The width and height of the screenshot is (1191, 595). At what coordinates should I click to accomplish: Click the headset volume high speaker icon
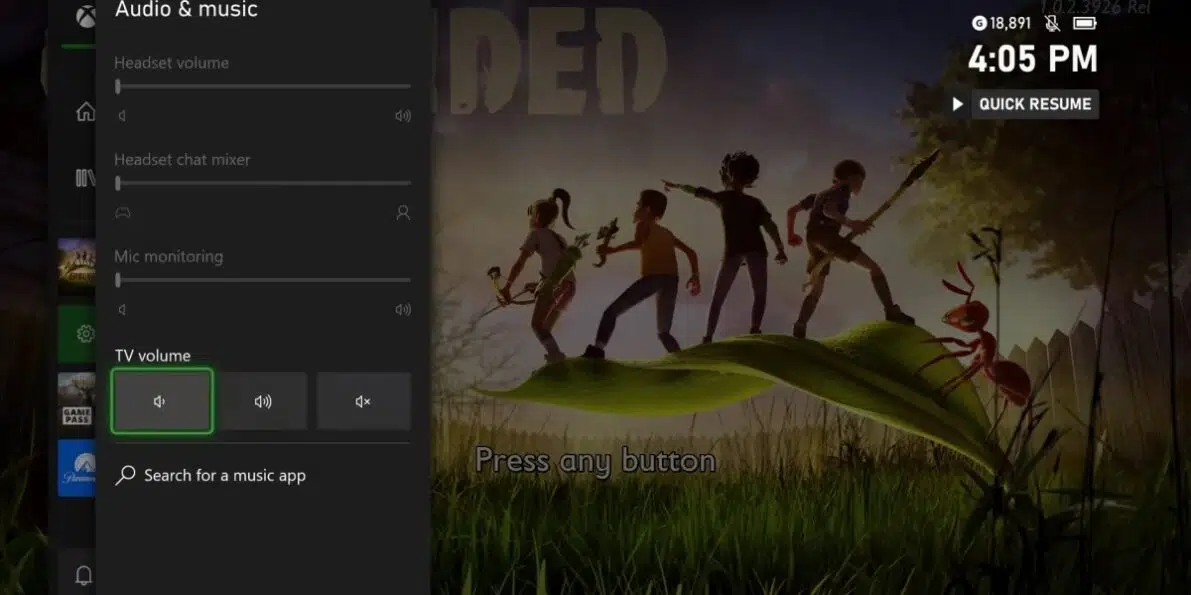coord(403,116)
